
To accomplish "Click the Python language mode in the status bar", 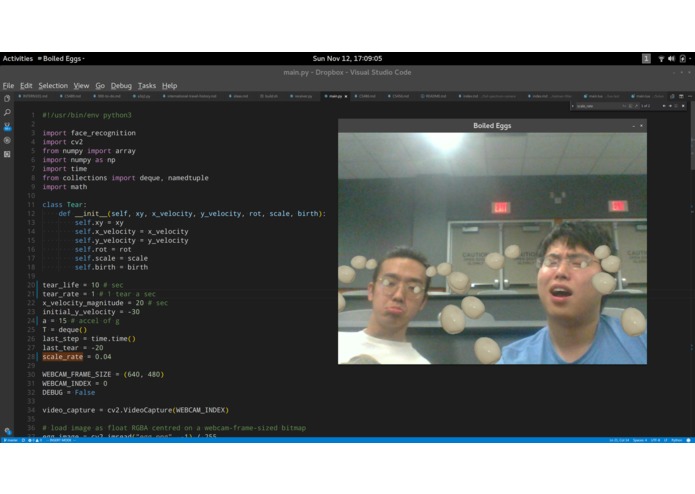I will [676, 440].
